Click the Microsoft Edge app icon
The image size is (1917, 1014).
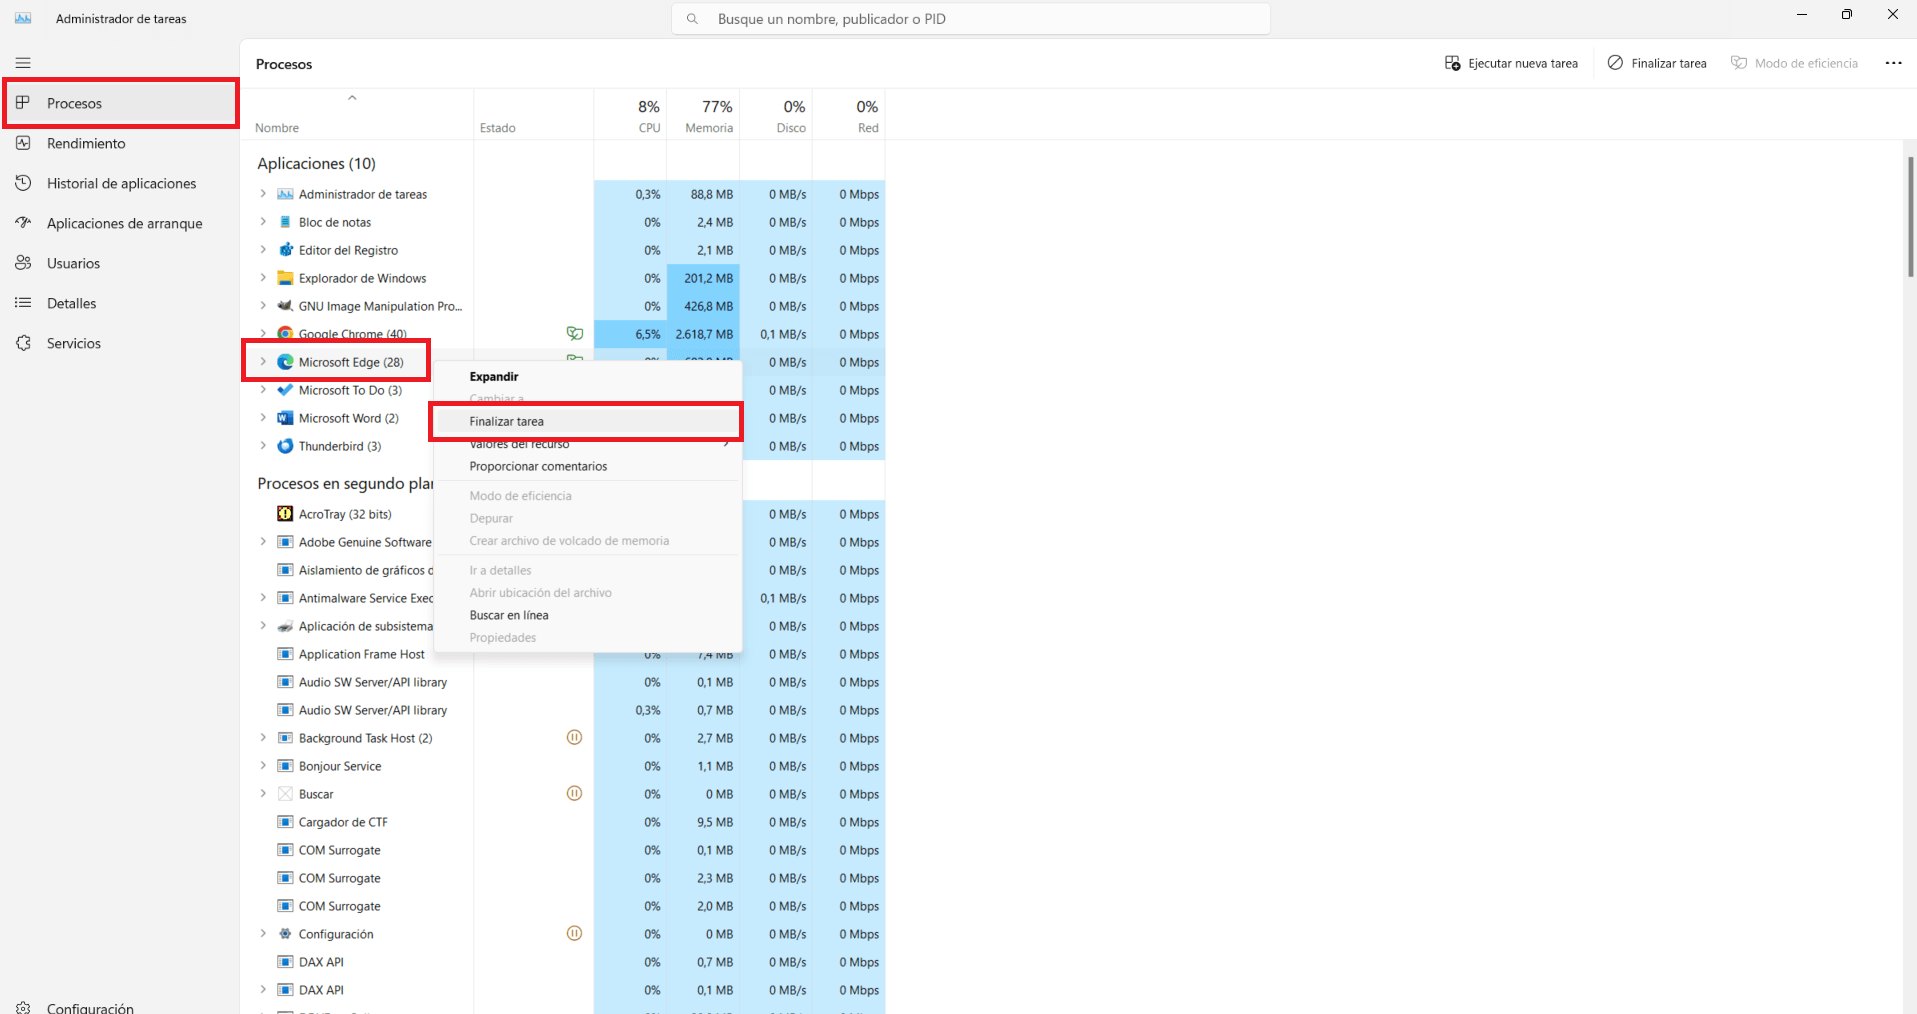coord(285,362)
